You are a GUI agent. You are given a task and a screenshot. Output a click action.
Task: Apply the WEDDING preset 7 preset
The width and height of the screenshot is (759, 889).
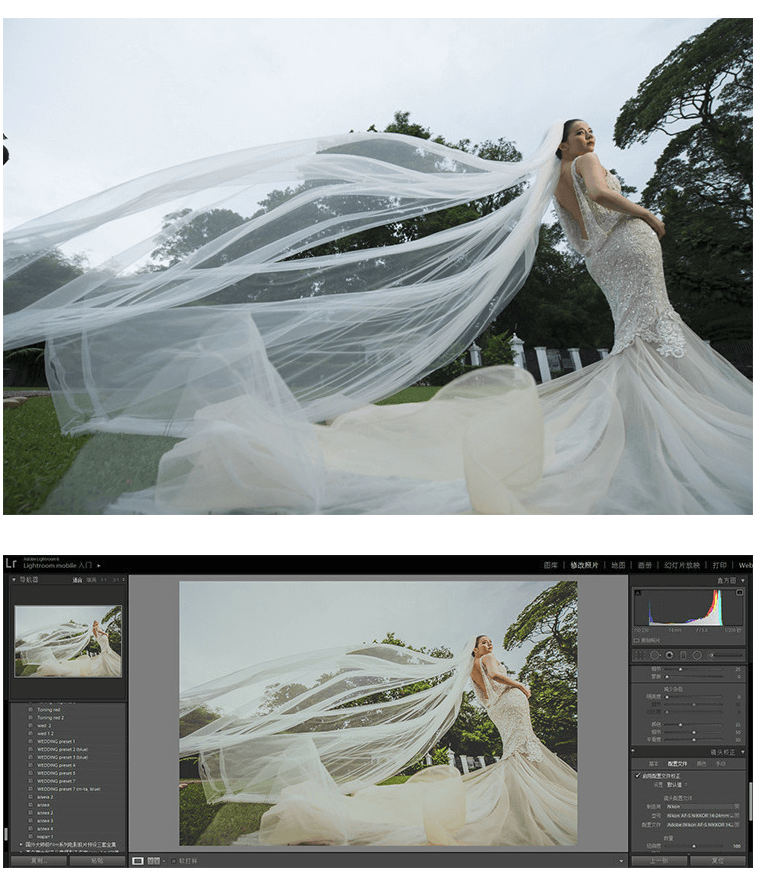click(x=56, y=781)
